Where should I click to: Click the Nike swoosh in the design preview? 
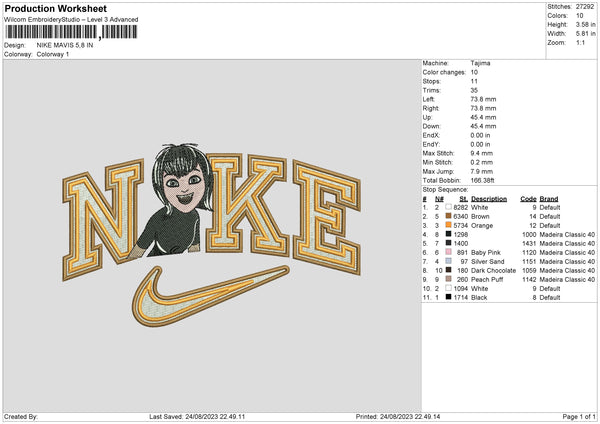coord(210,296)
